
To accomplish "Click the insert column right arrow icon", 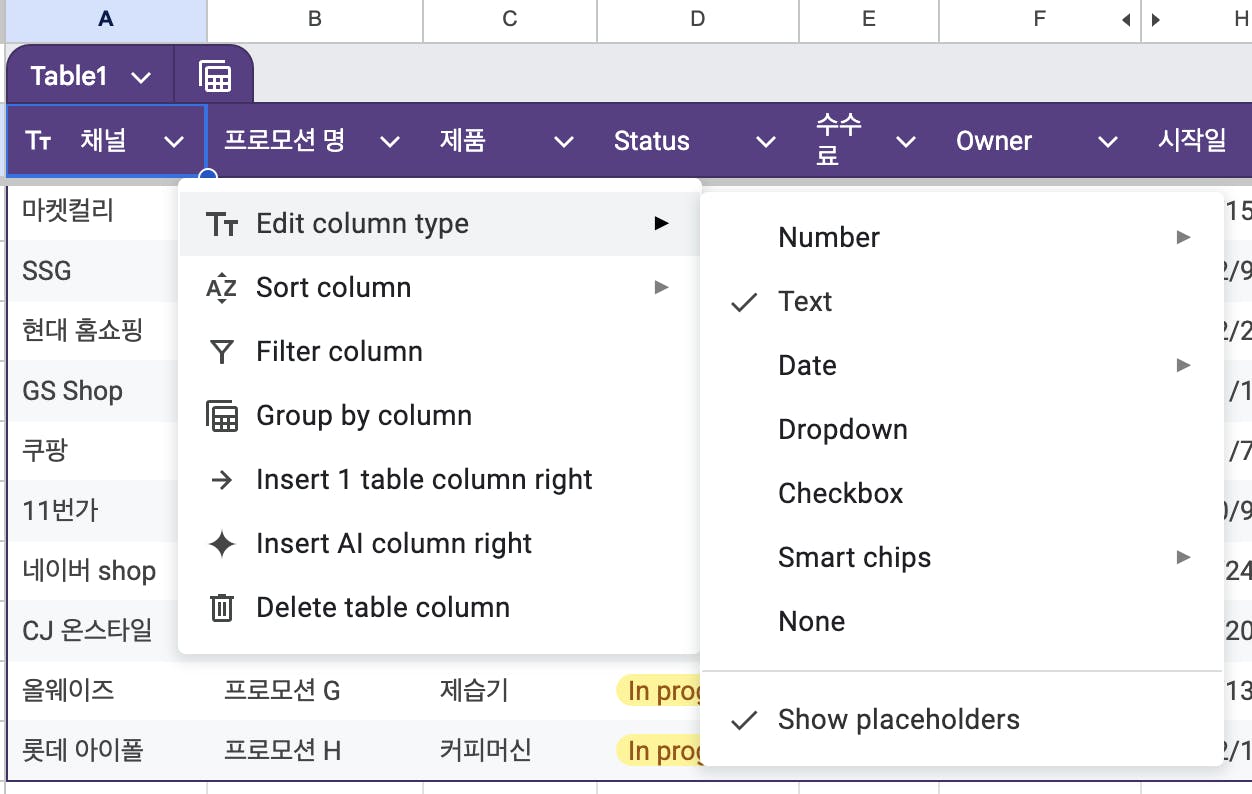I will point(221,480).
